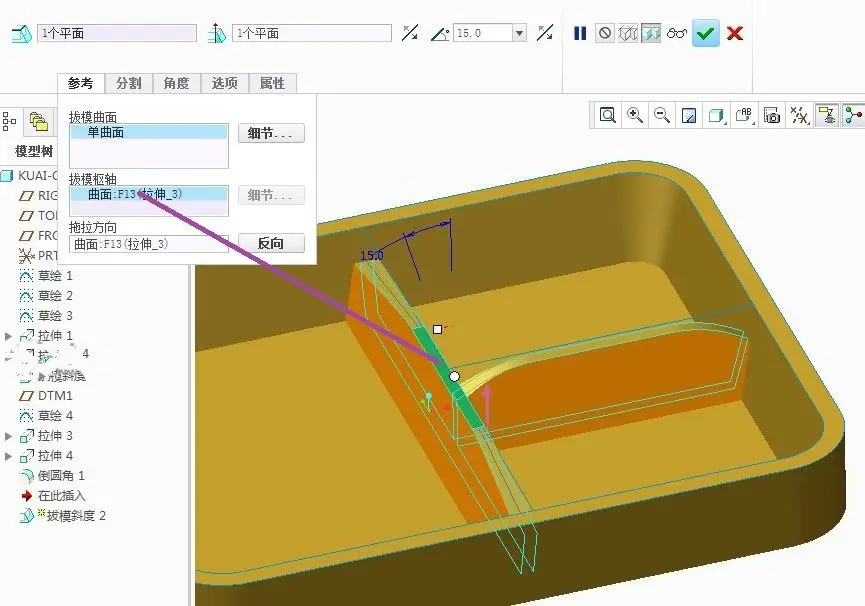The width and height of the screenshot is (865, 606).
Task: Select the 单曲面 entry in the draft surfaces list
Action: coord(148,132)
